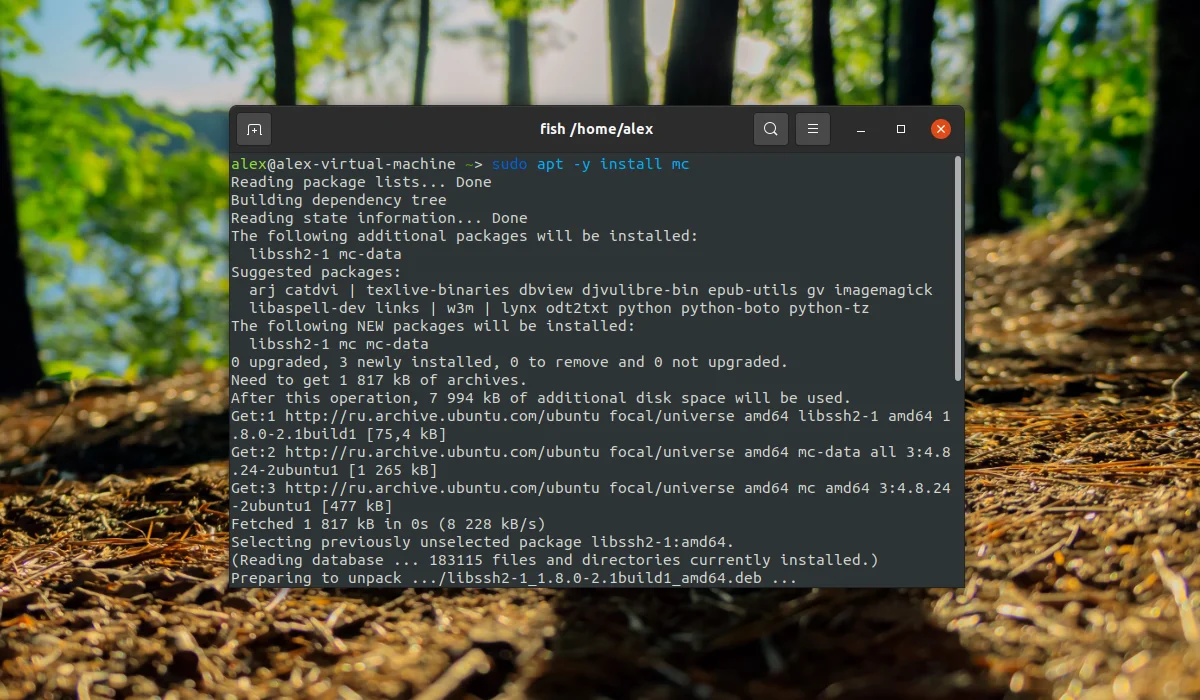
Task: Click 'The following NEW packages will be installed:'
Action: point(433,326)
